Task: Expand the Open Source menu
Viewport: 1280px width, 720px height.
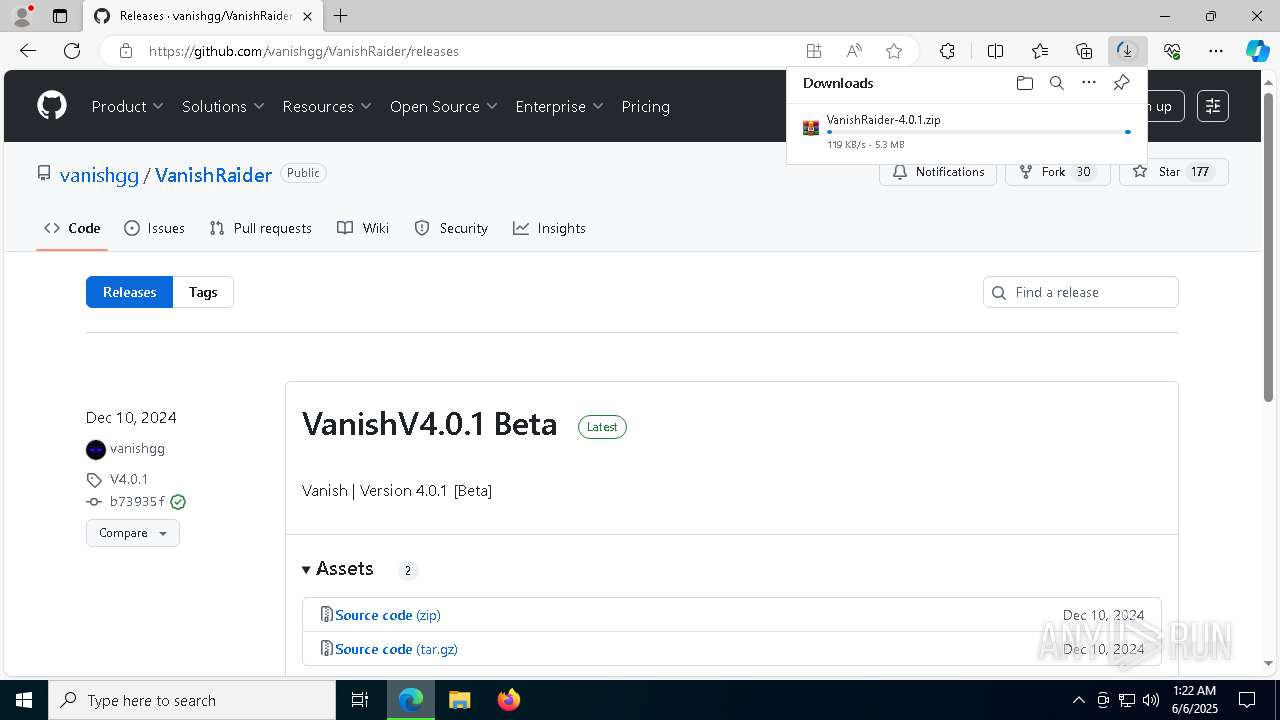Action: pos(444,106)
